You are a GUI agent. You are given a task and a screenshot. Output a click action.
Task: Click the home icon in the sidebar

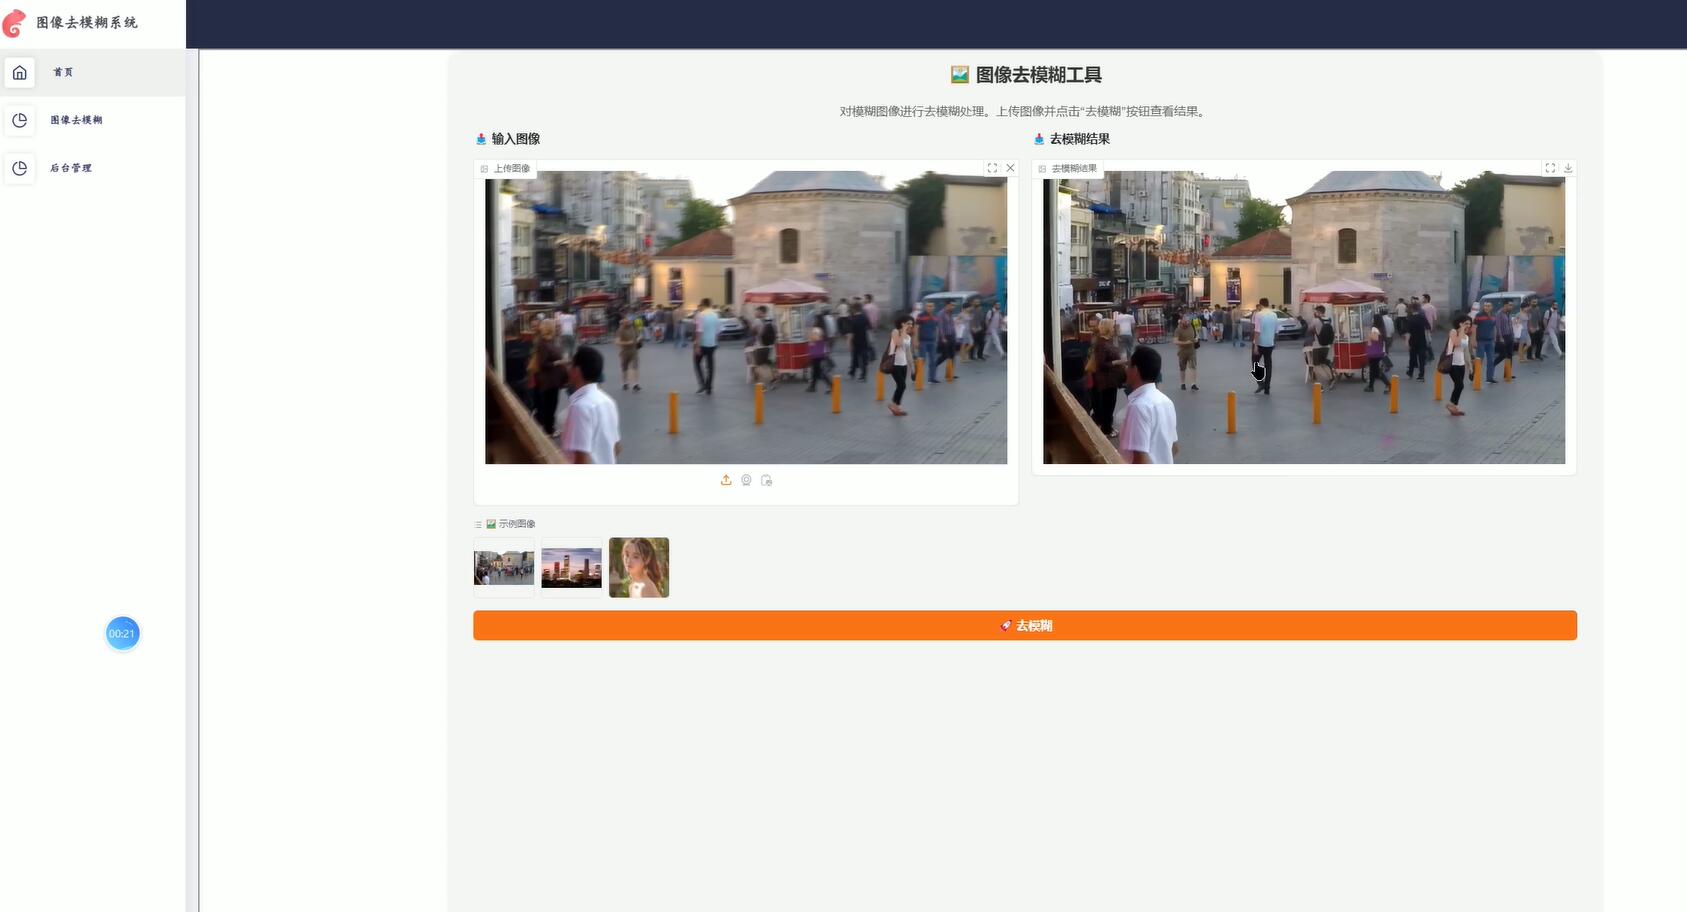pos(20,72)
